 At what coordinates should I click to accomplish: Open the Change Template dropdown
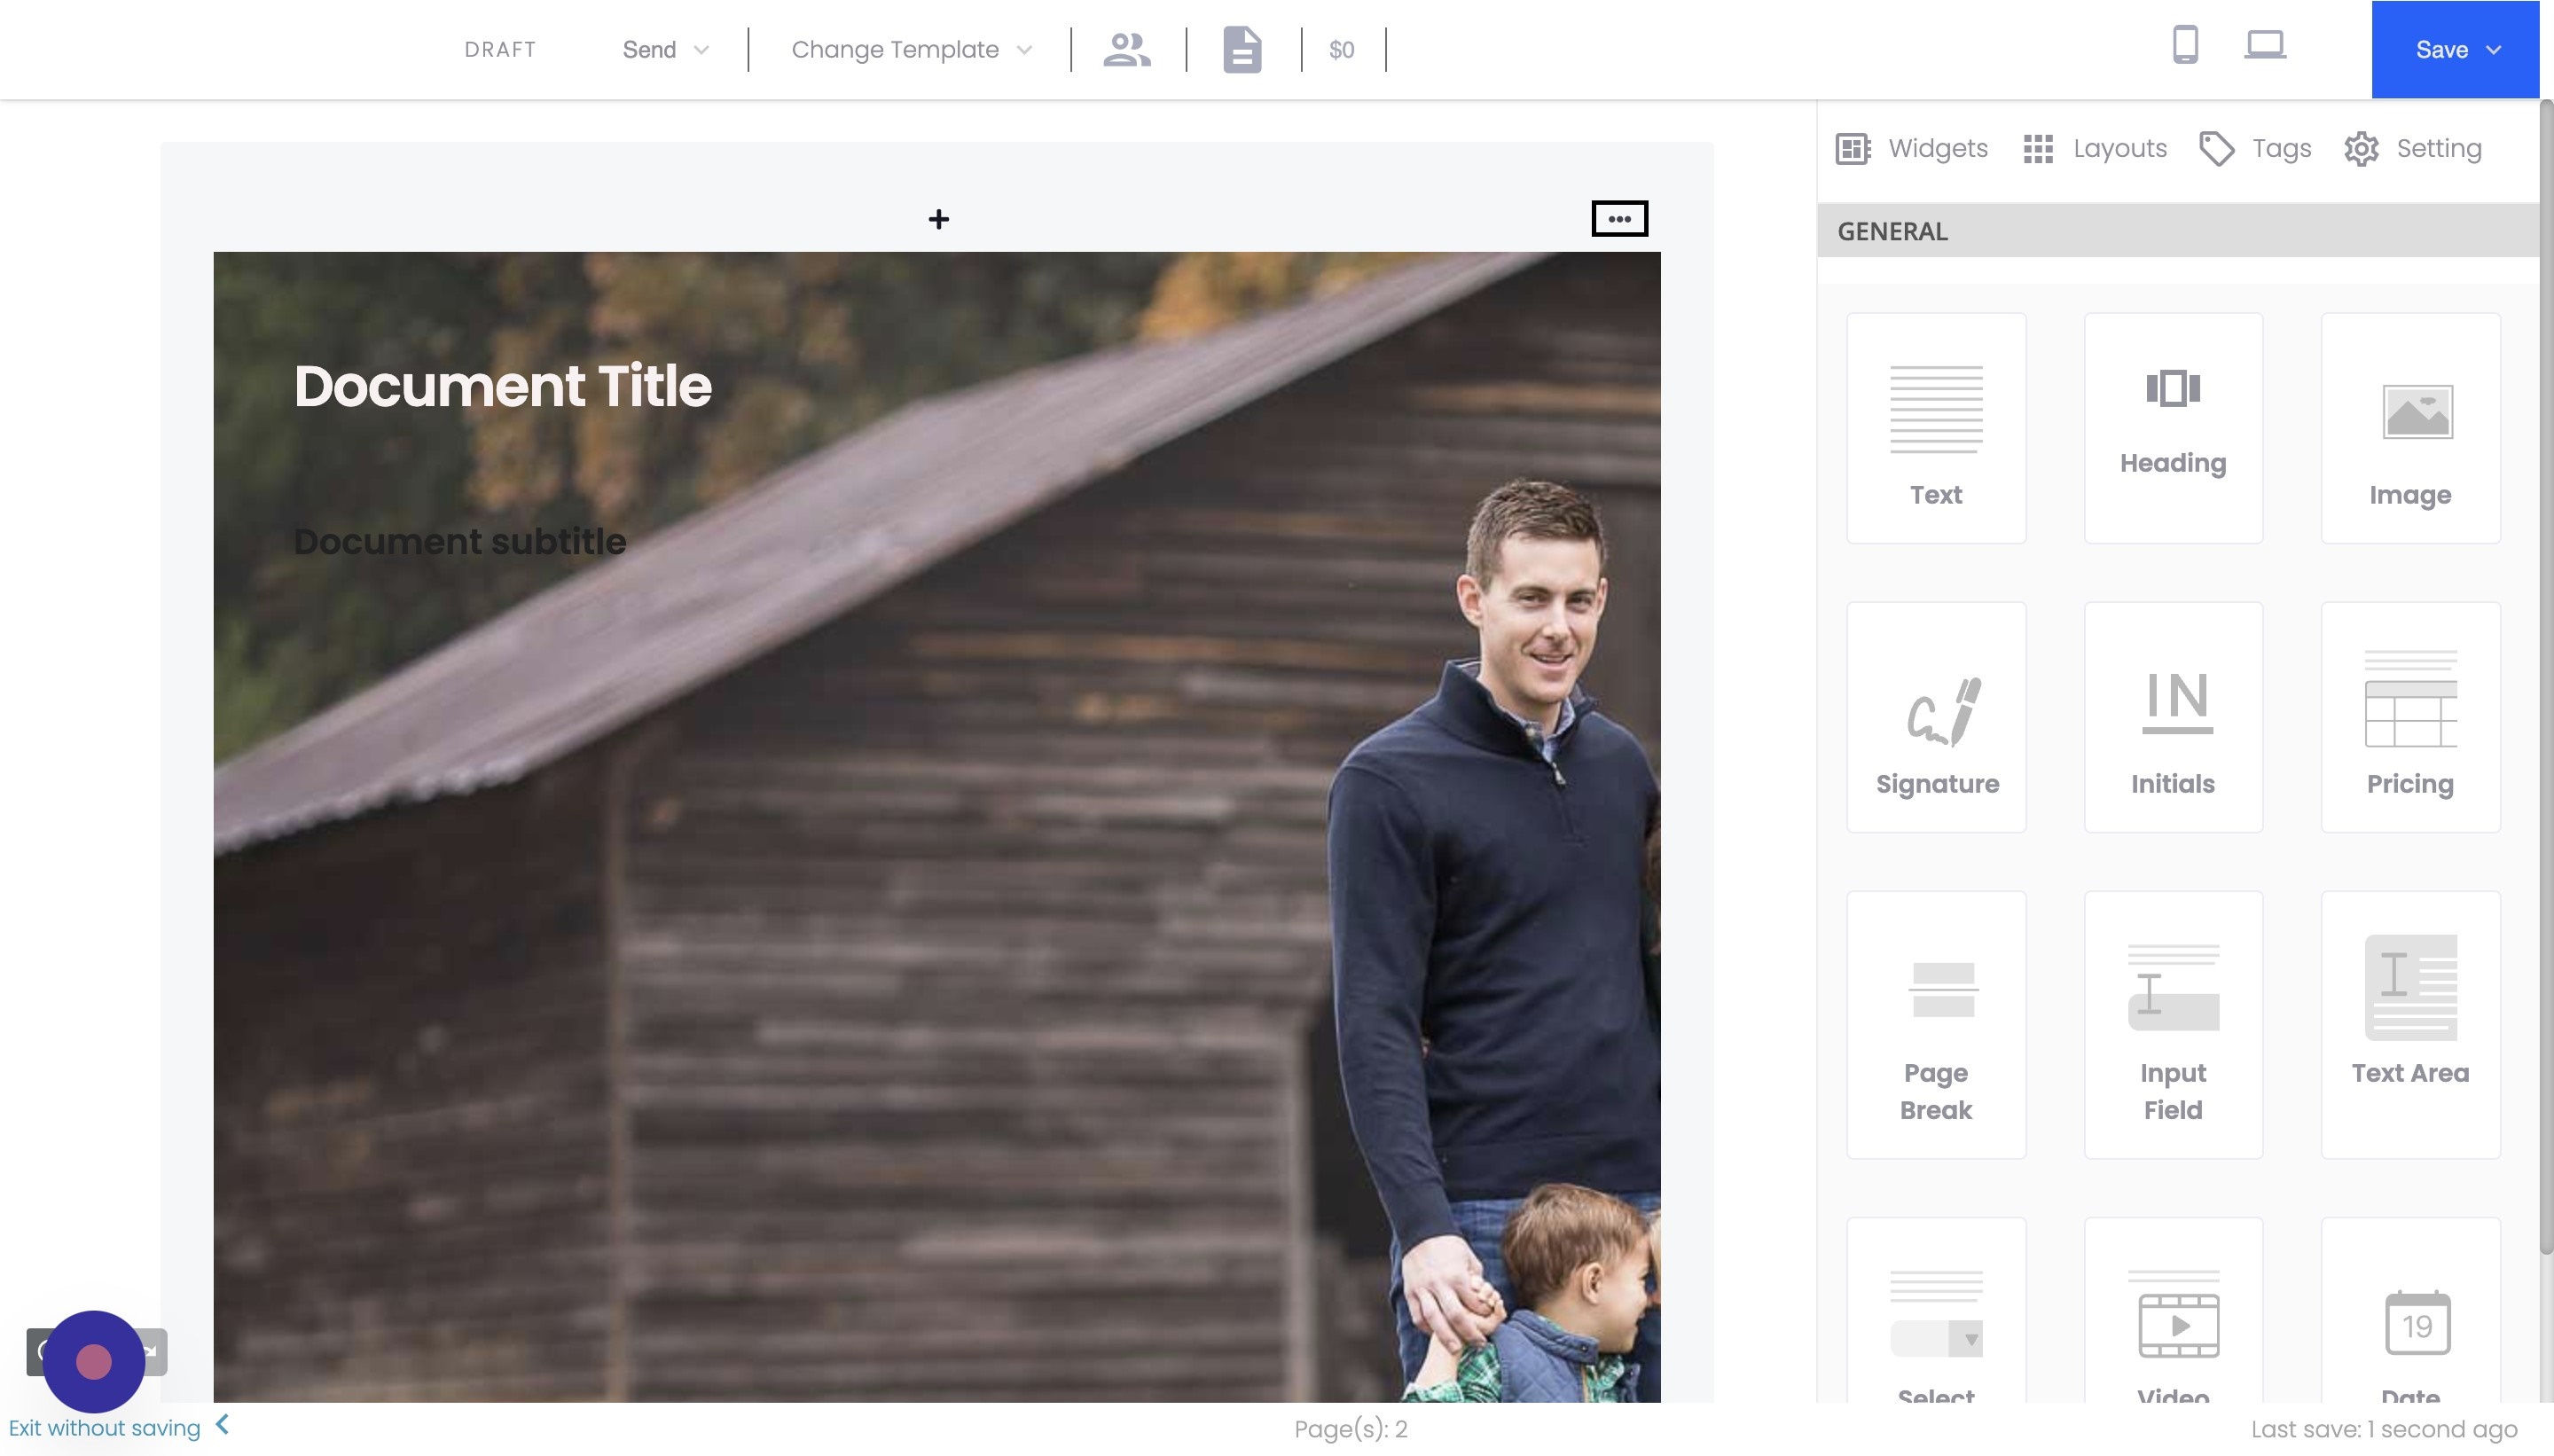(908, 48)
